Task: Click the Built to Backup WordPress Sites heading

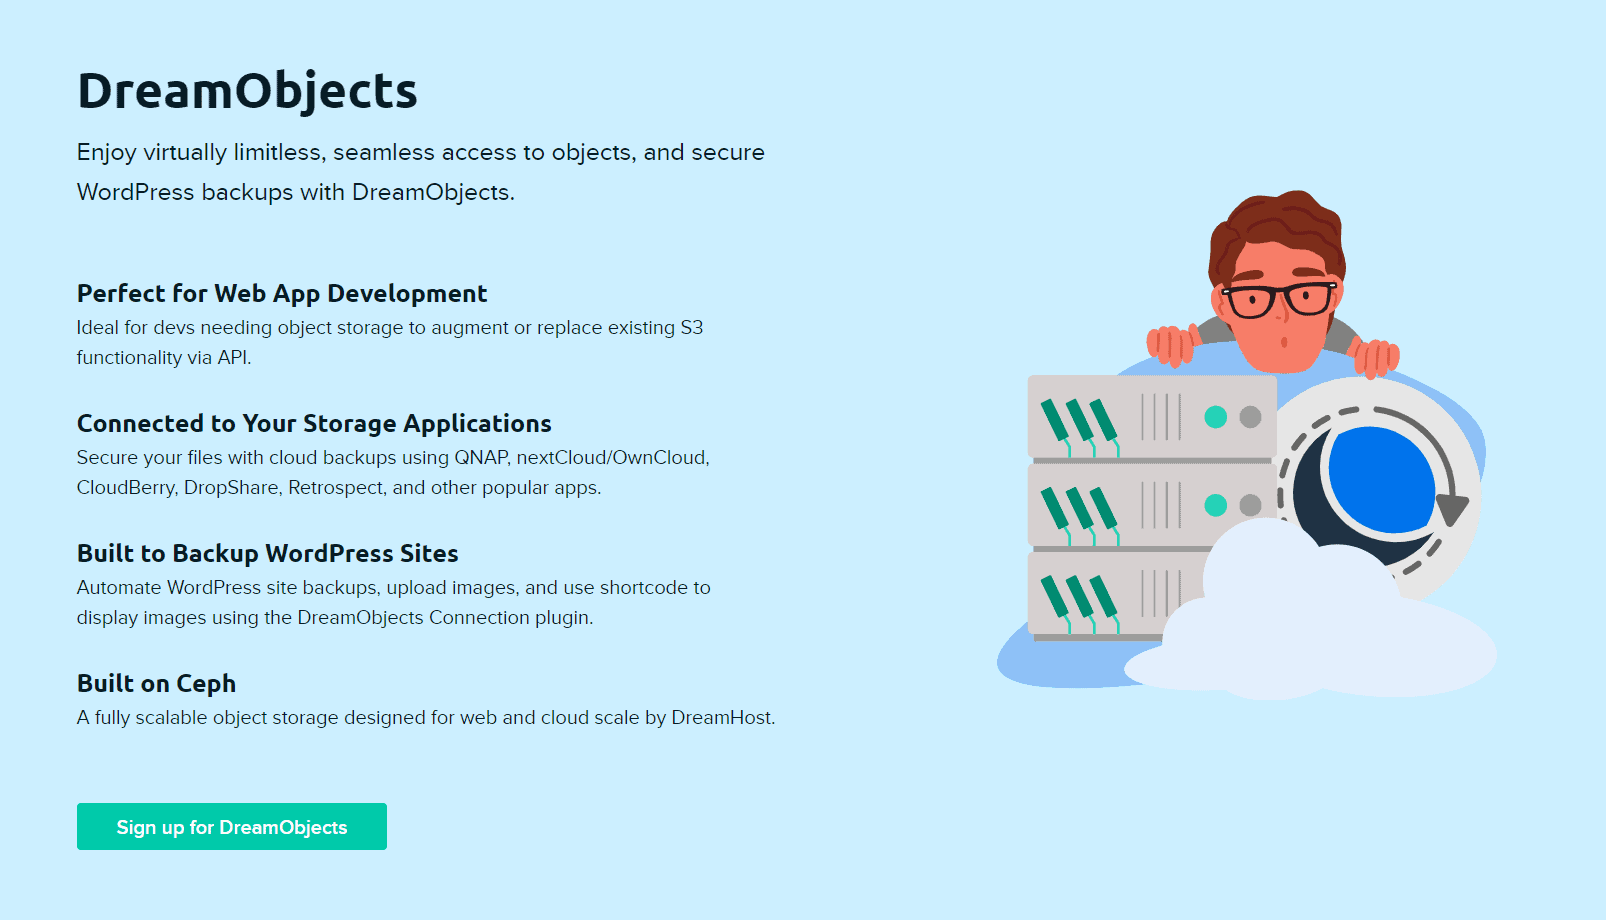Action: coord(267,553)
